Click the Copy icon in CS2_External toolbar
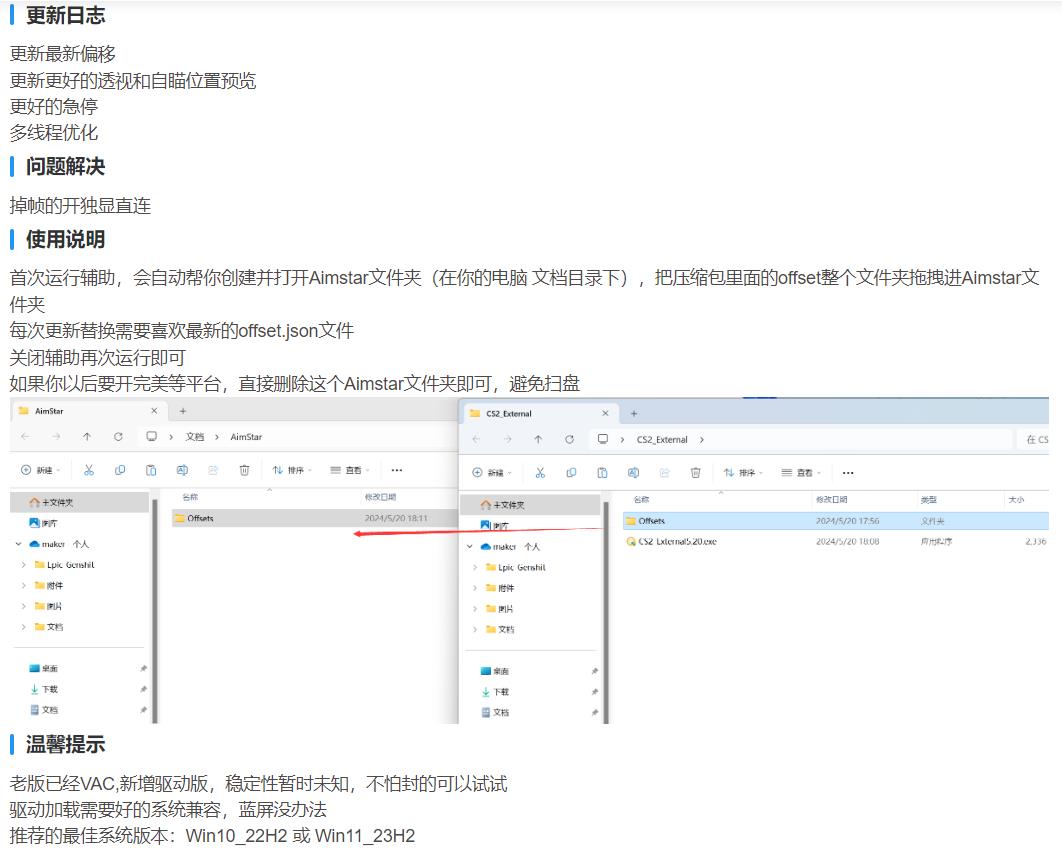This screenshot has height=855, width=1062. pos(571,473)
